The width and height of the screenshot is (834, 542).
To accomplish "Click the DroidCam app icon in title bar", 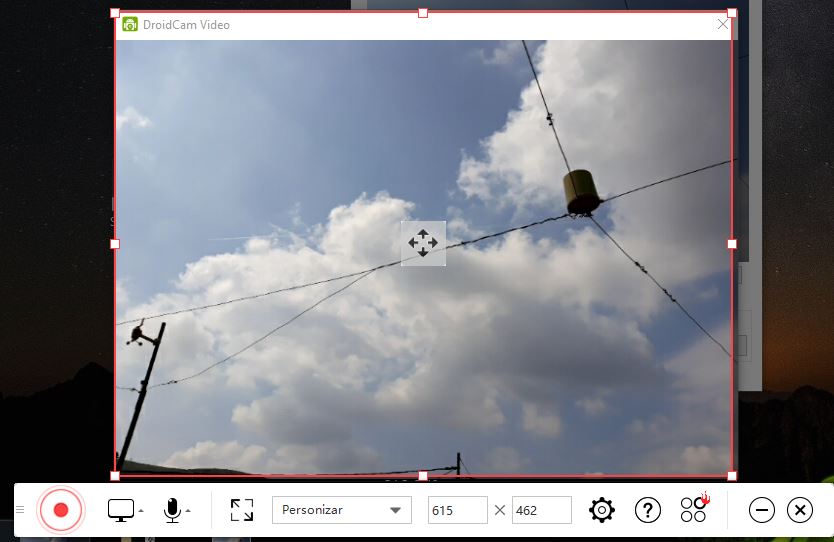I will pos(130,24).
